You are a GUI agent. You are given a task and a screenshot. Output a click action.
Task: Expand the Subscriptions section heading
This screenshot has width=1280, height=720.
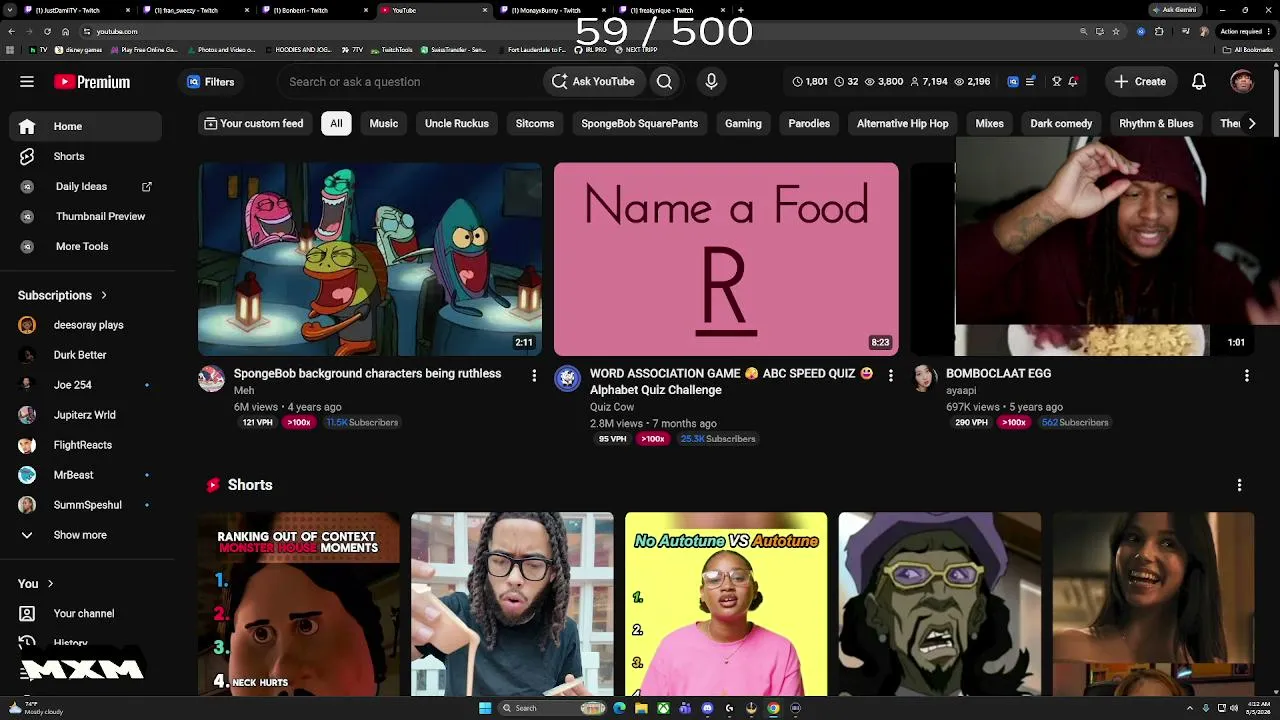pyautogui.click(x=62, y=296)
